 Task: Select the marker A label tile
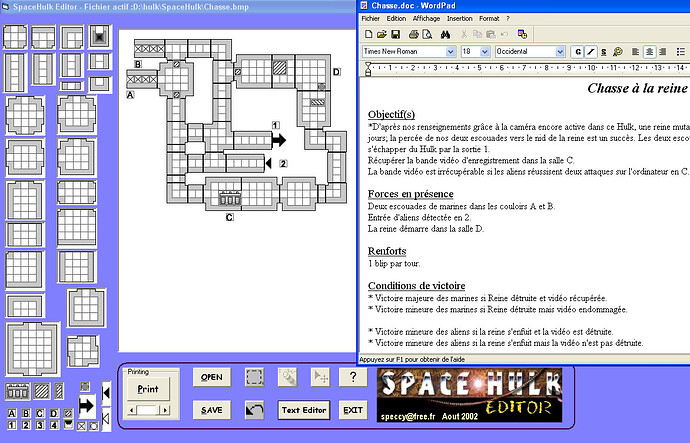pyautogui.click(x=12, y=413)
